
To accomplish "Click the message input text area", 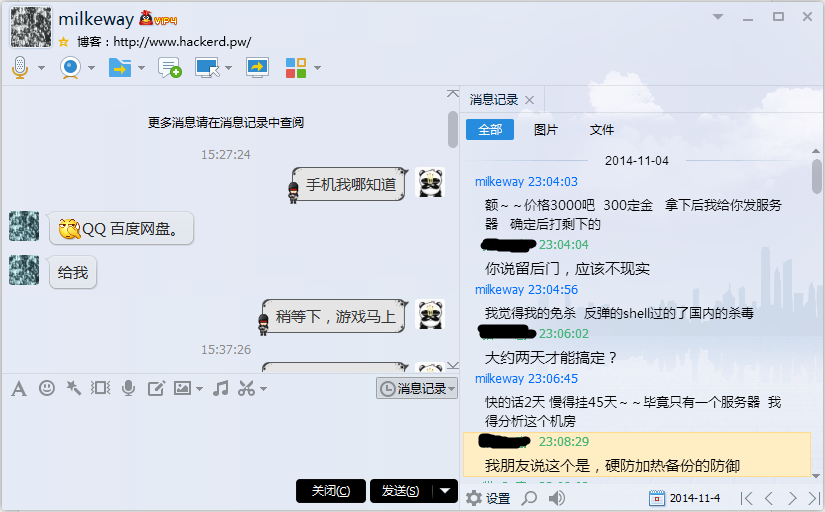I will pyautogui.click(x=229, y=438).
